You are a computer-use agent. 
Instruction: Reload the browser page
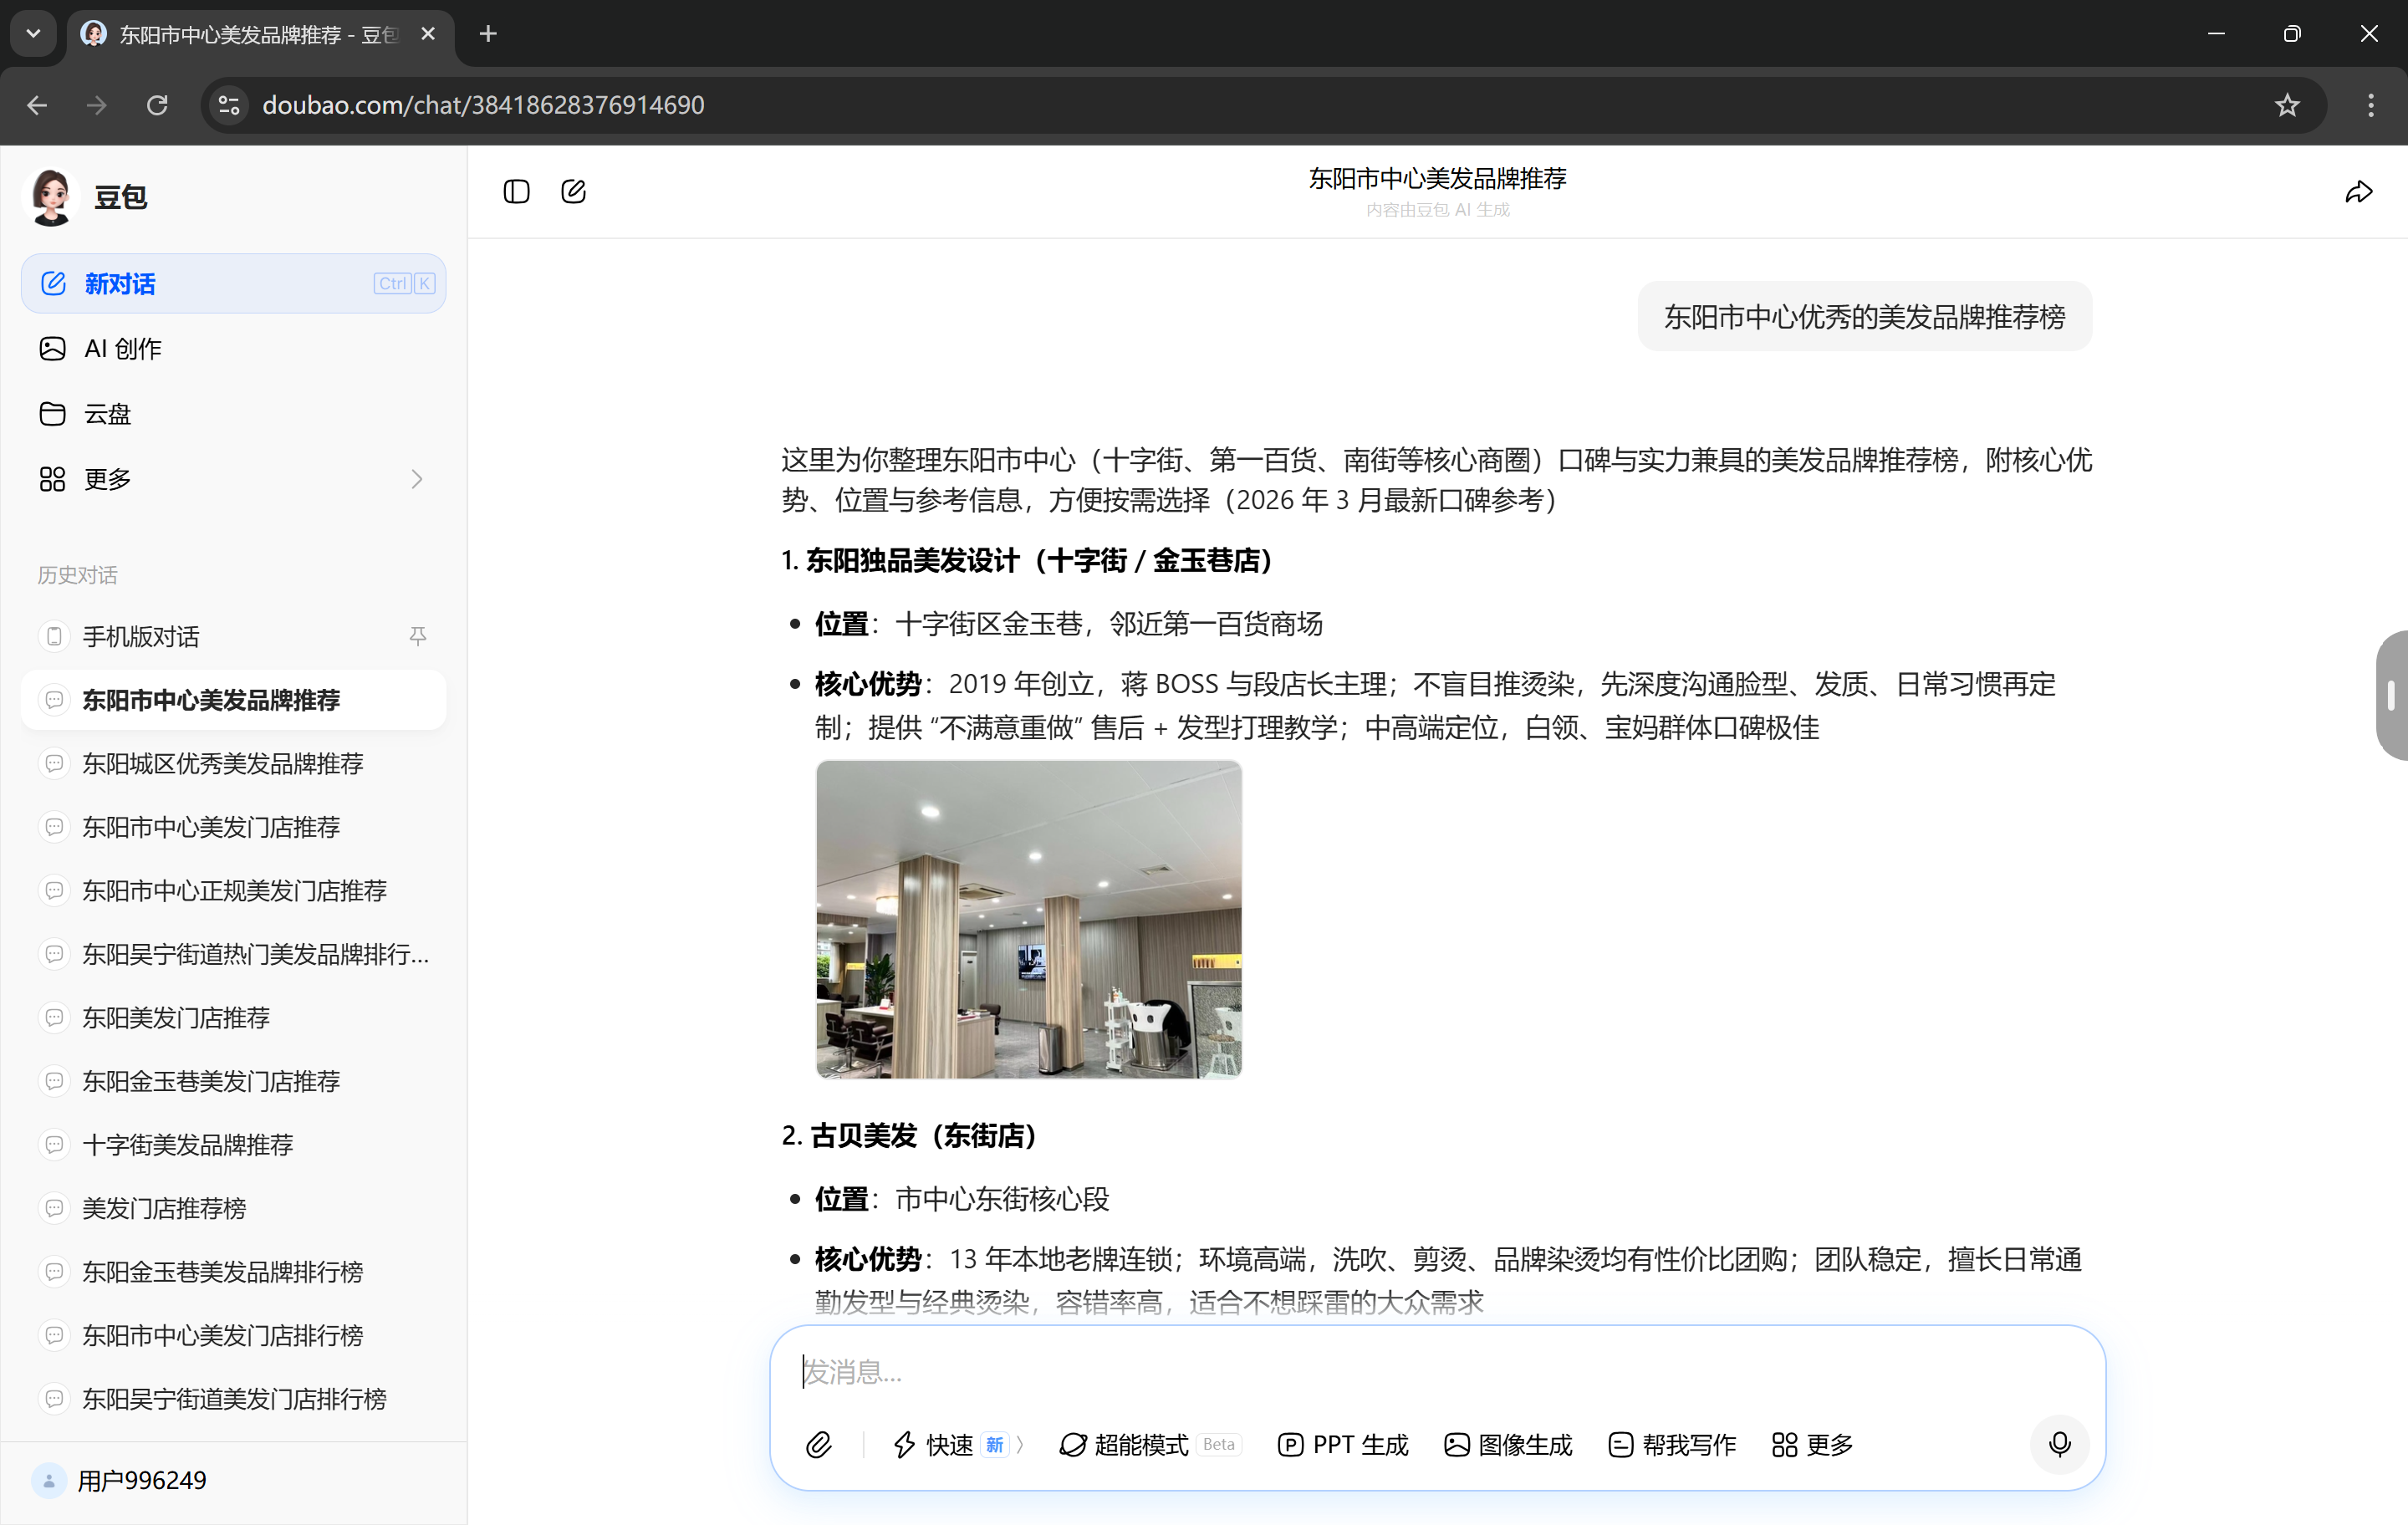click(157, 105)
